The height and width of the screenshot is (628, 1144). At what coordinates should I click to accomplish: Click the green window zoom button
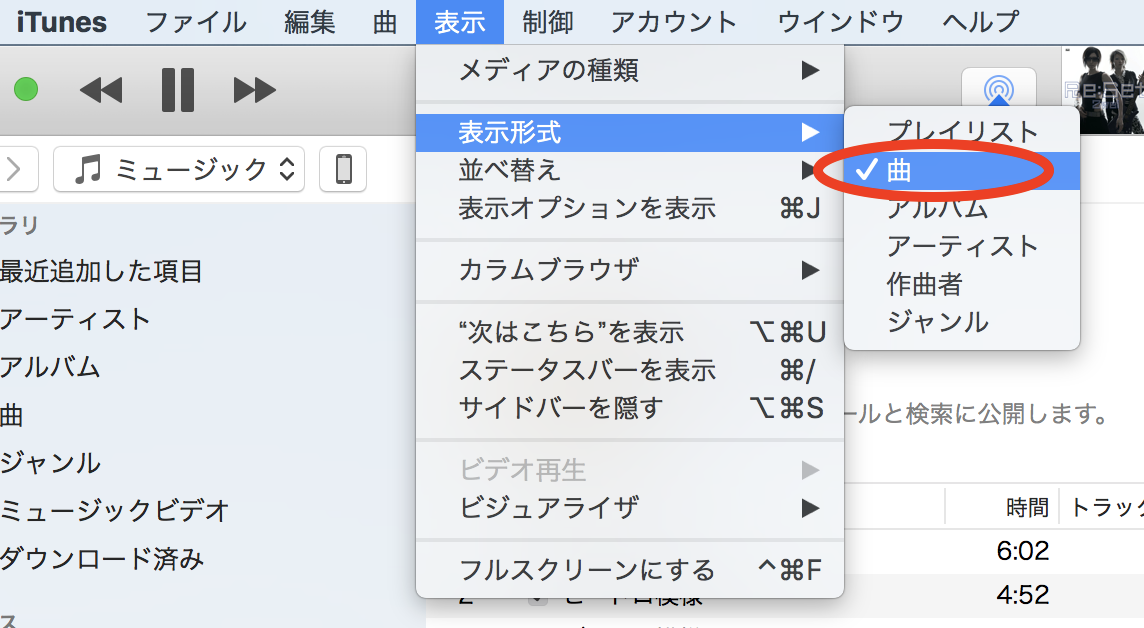(x=26, y=90)
